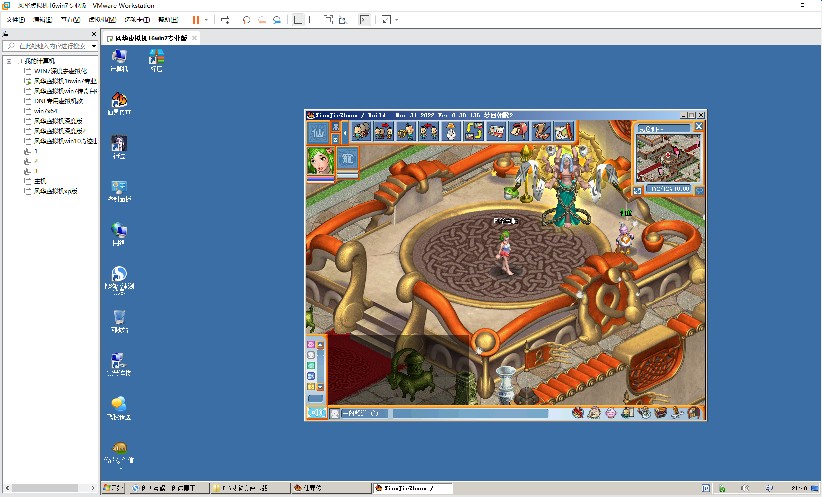The width and height of the screenshot is (822, 497).
Task: Open the 编辑(E) menu
Action: [42, 20]
